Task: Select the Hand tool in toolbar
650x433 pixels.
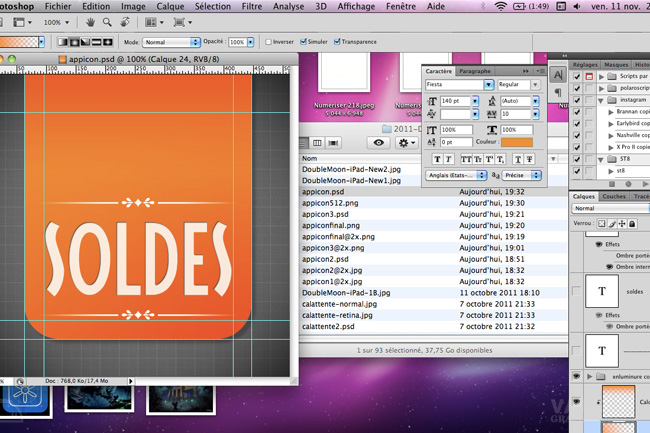Action: tap(90, 22)
